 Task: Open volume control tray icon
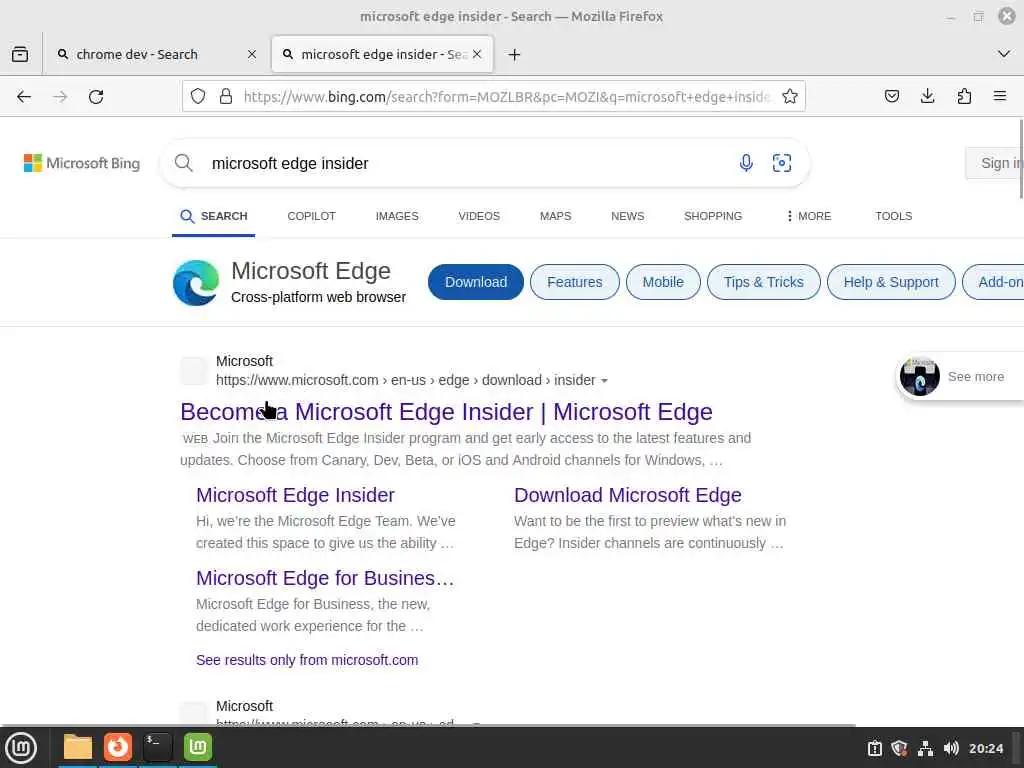(951, 748)
